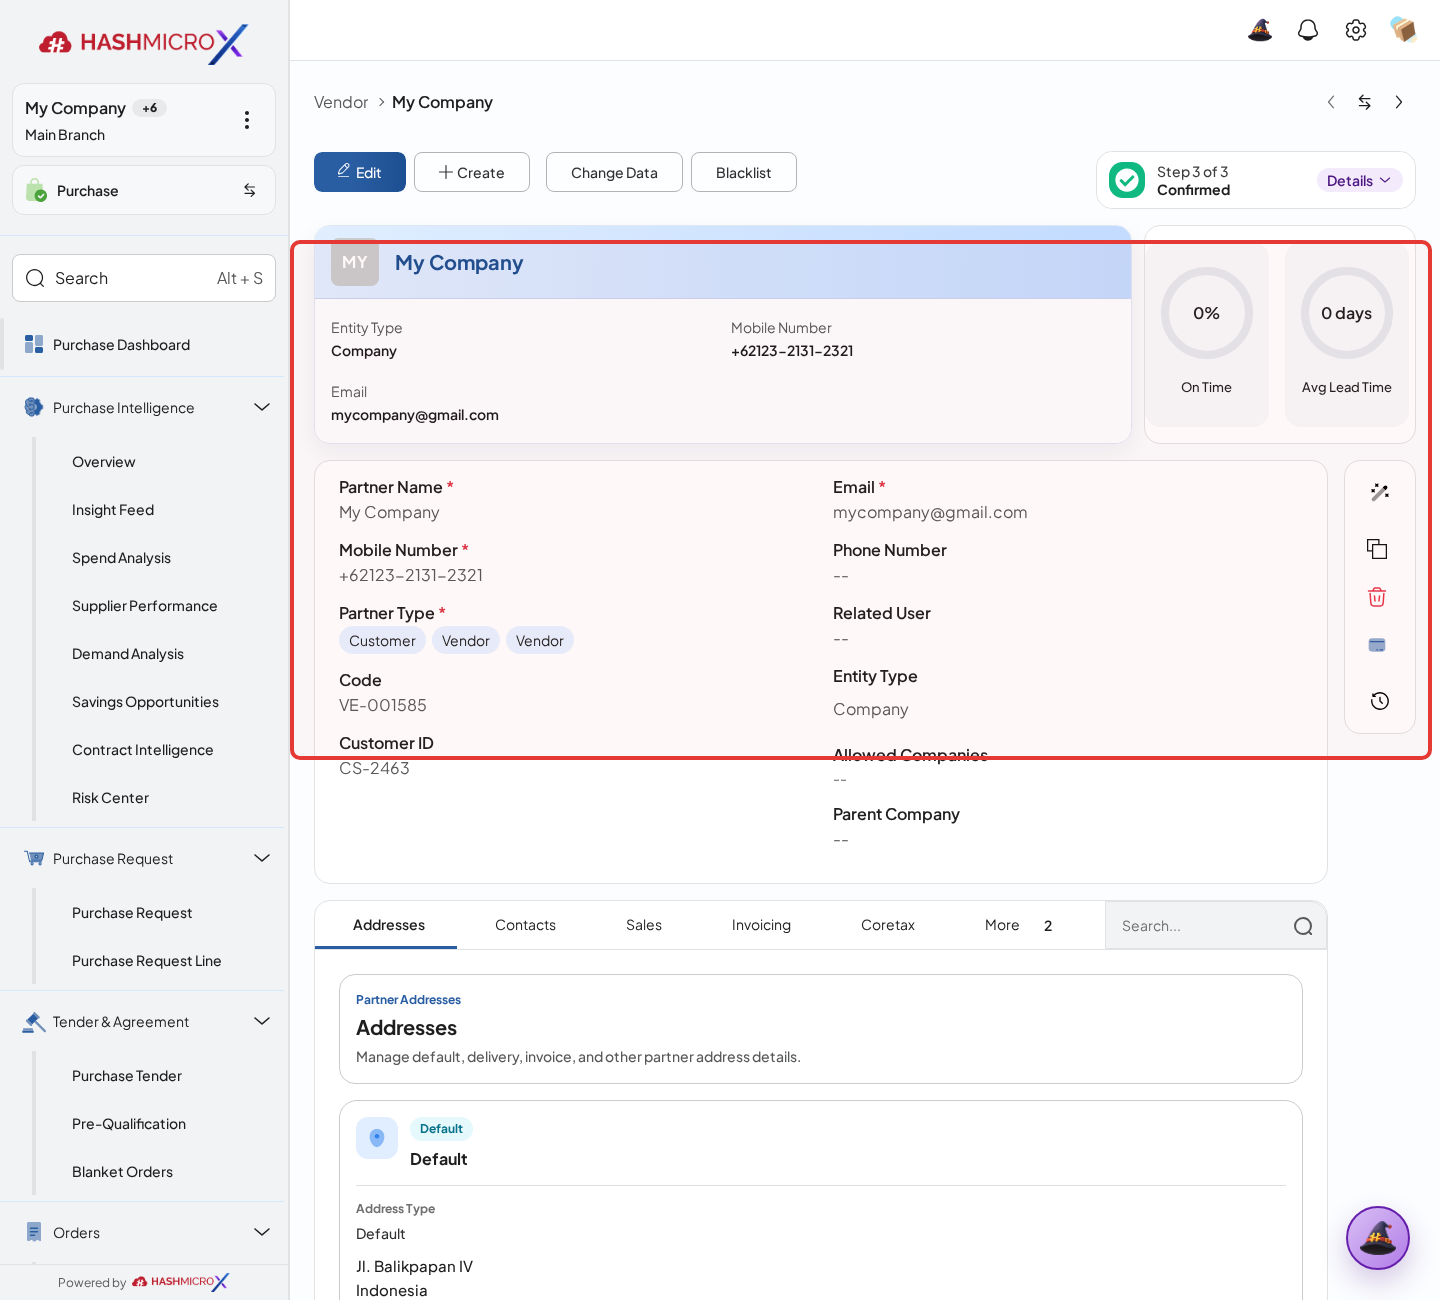The image size is (1440, 1300).
Task: Click the wizard hat icon in top bar
Action: tap(1260, 30)
